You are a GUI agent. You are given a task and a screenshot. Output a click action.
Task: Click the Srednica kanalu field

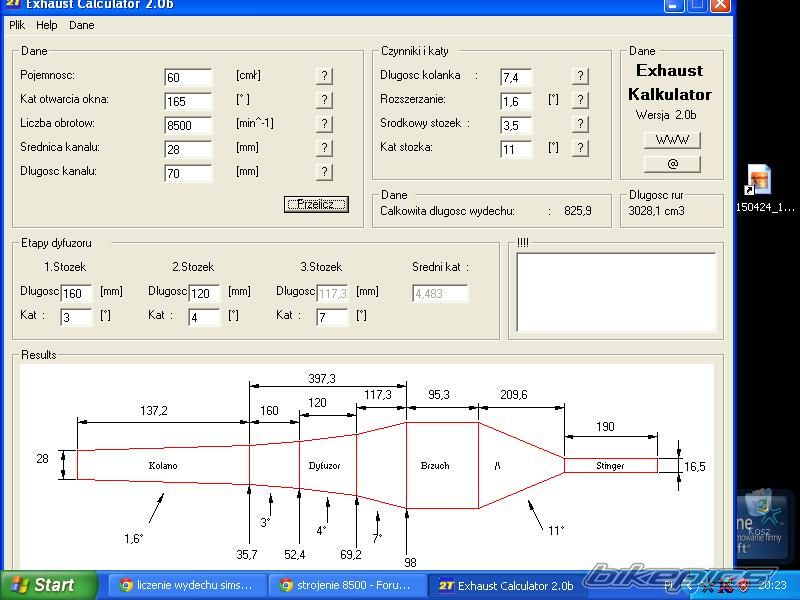[188, 149]
